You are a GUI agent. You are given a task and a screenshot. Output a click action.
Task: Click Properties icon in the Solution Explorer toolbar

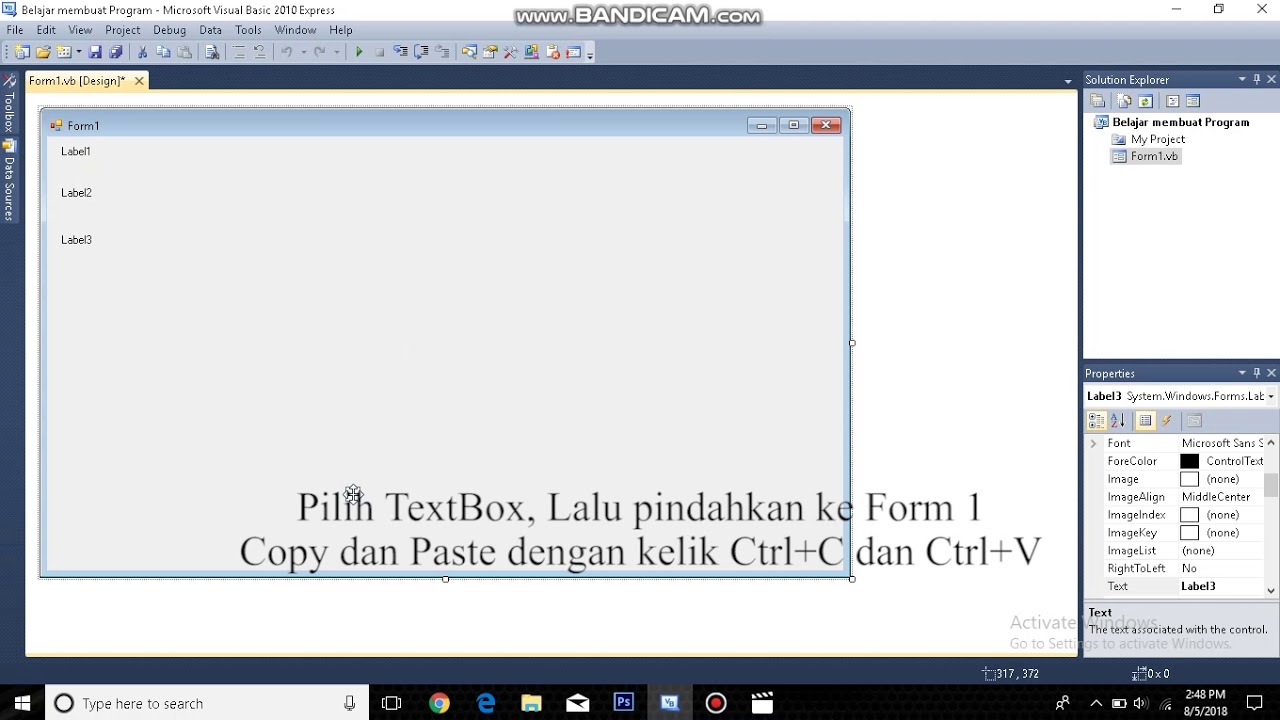click(1098, 101)
